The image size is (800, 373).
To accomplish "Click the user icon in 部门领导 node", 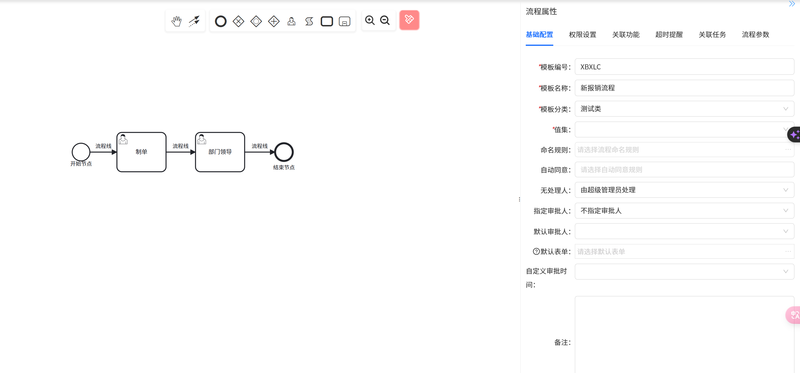I will point(202,139).
